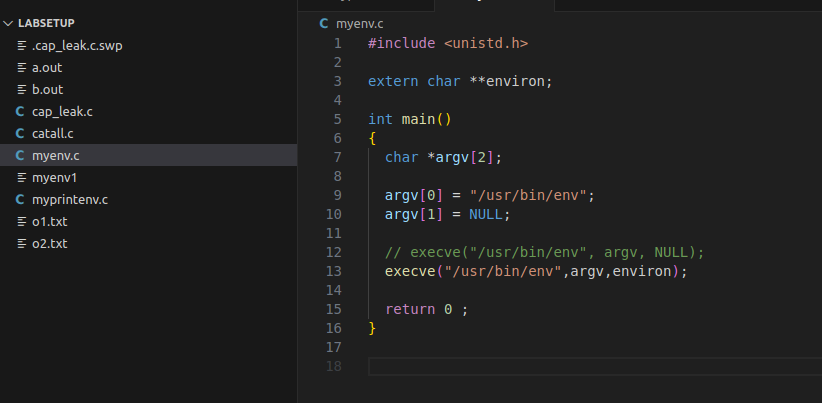Click "/usr/bin/env" string on line 9
This screenshot has height=403, width=822.
coord(528,195)
